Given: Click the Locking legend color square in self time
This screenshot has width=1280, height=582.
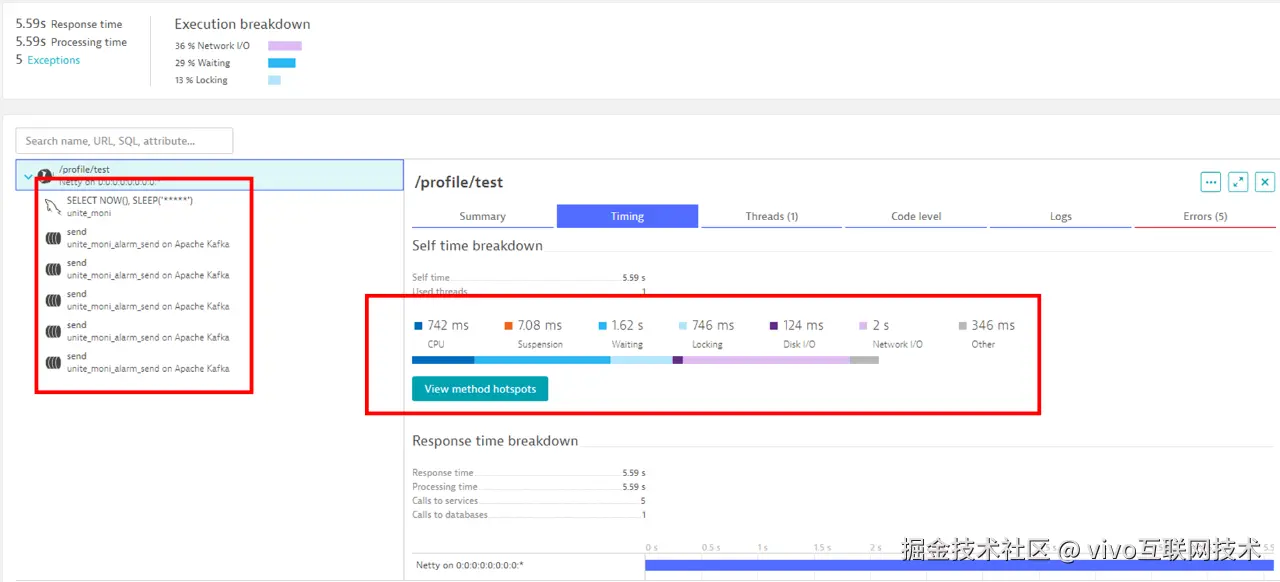Looking at the screenshot, I should [683, 326].
